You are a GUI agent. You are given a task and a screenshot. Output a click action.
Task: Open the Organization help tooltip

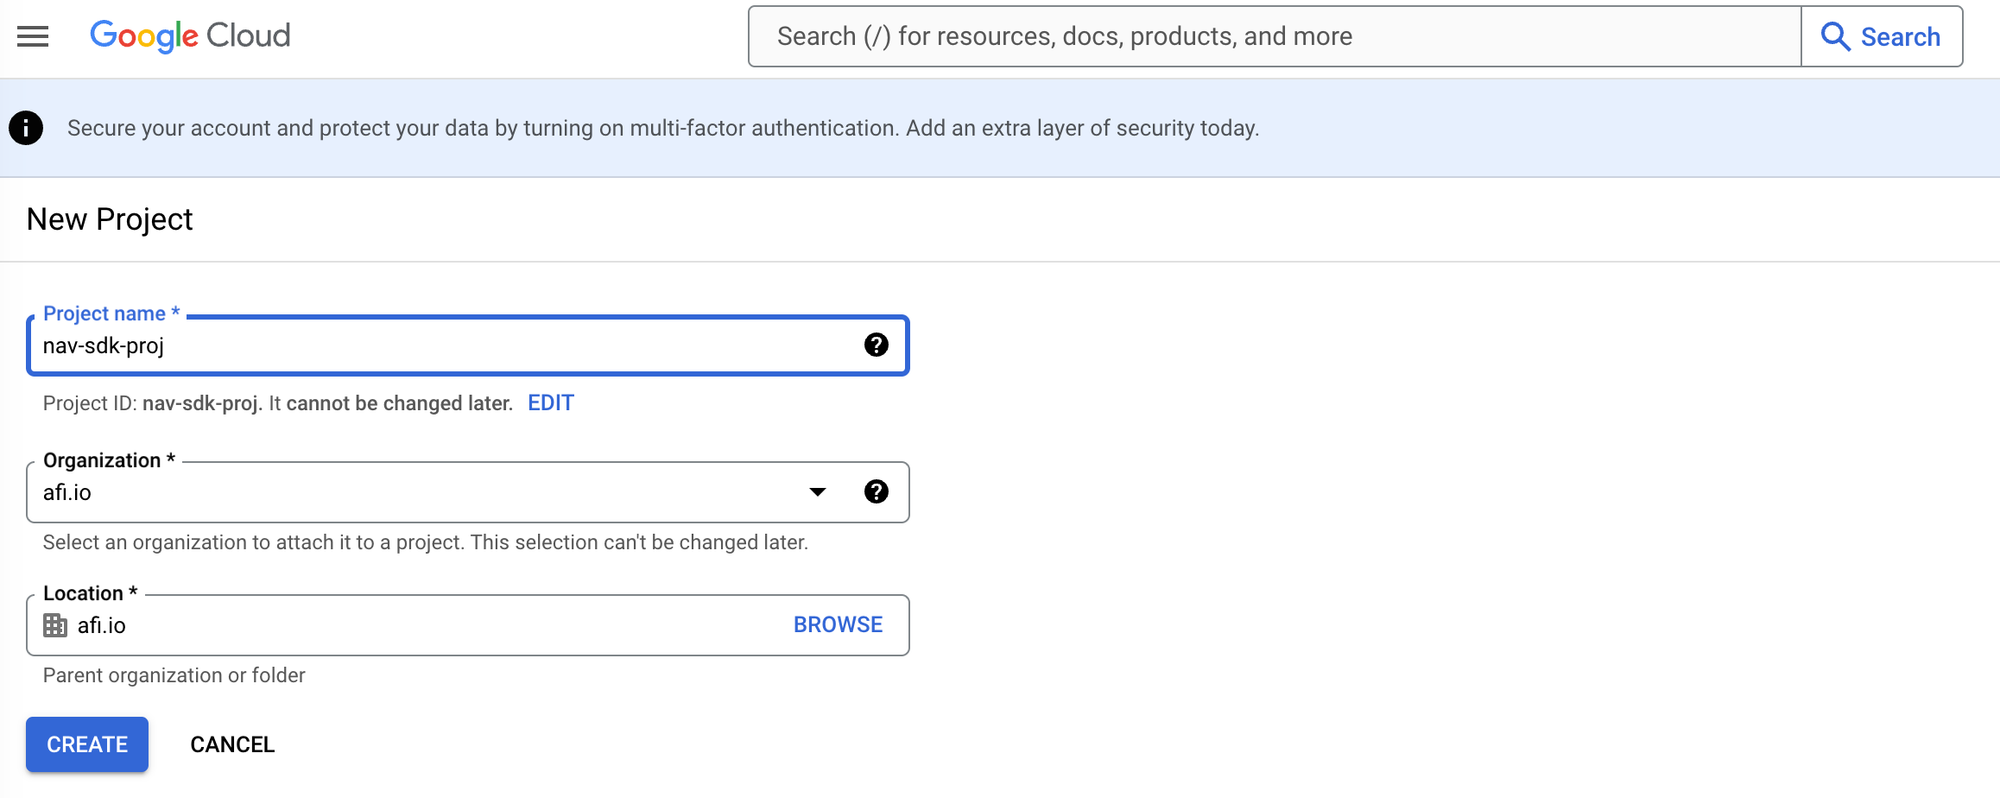tap(876, 491)
